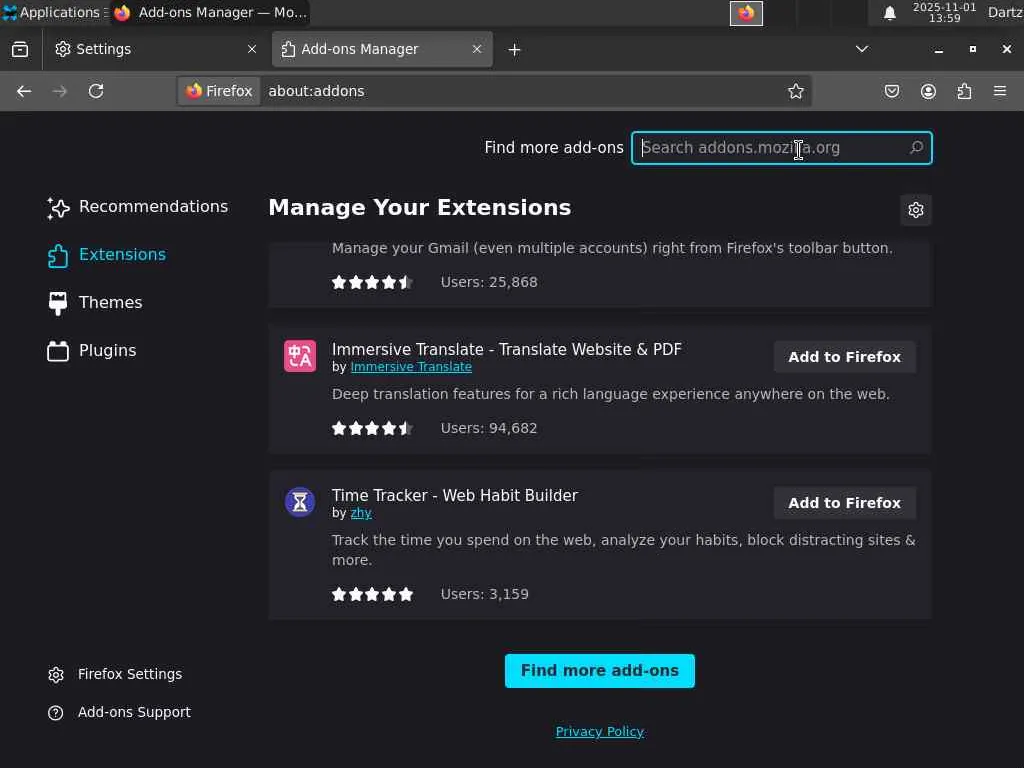Click the clock showing 13:59
This screenshot has height=768, width=1024.
944,13
